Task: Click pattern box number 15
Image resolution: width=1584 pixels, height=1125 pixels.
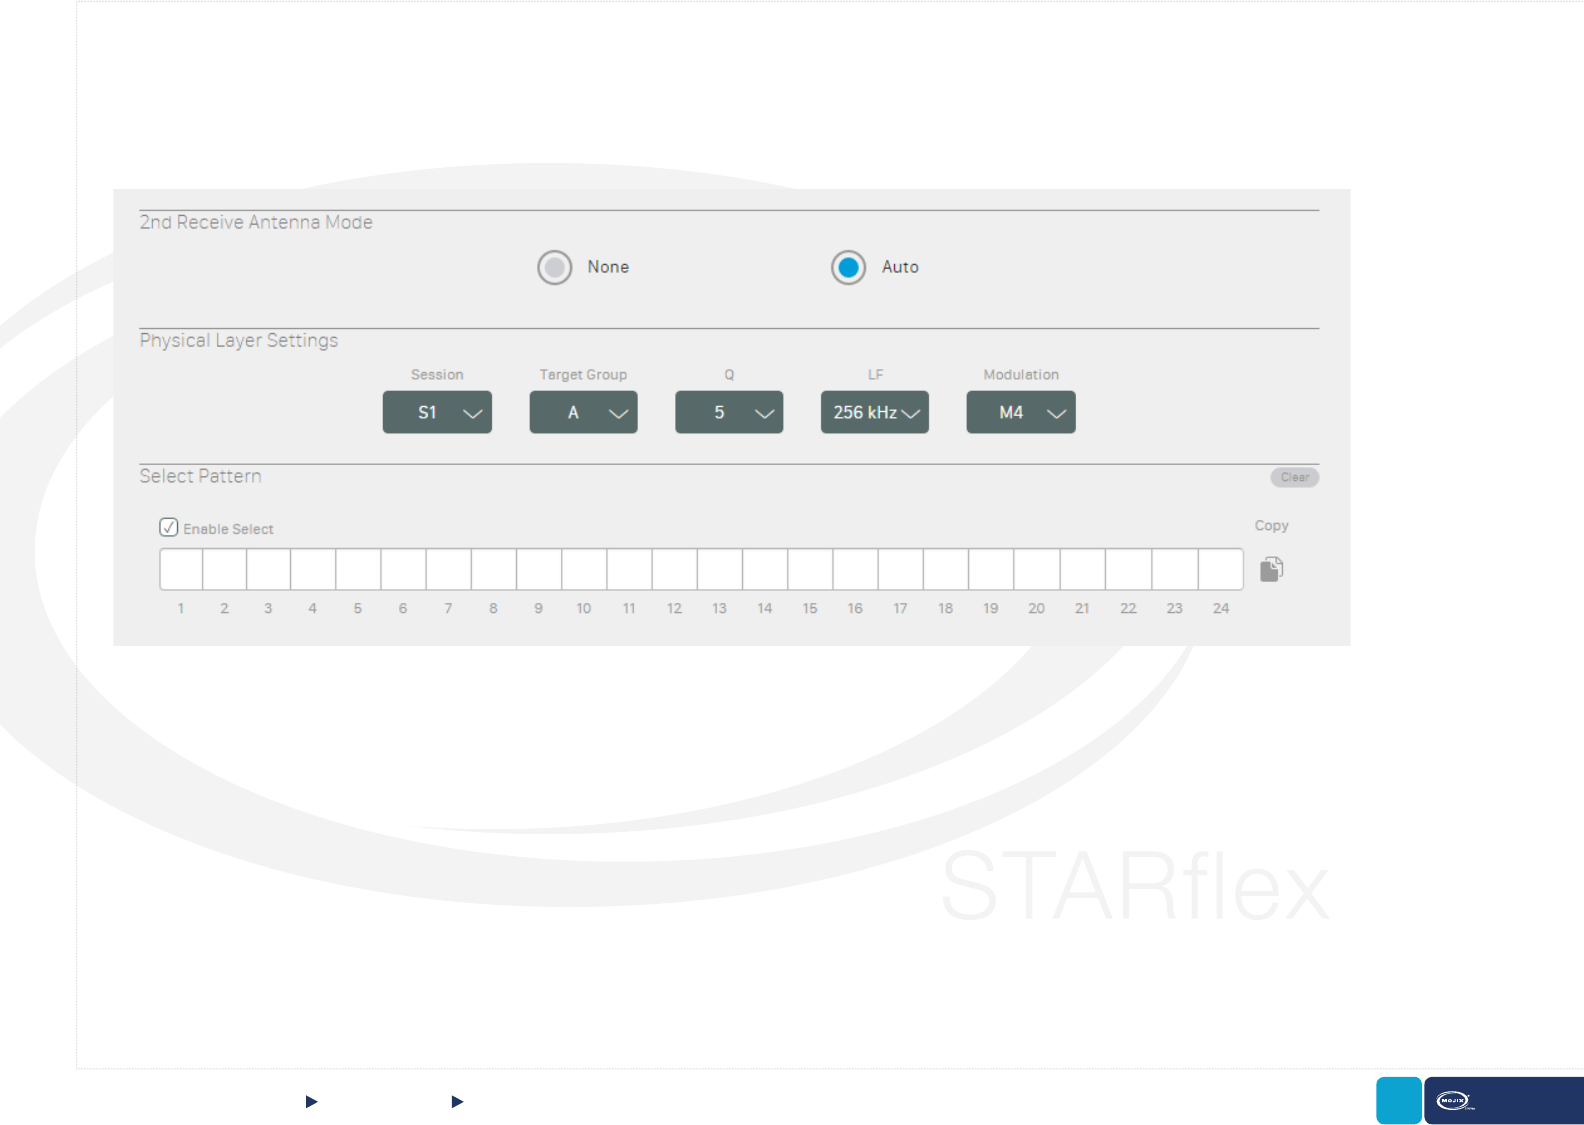Action: [x=810, y=569]
